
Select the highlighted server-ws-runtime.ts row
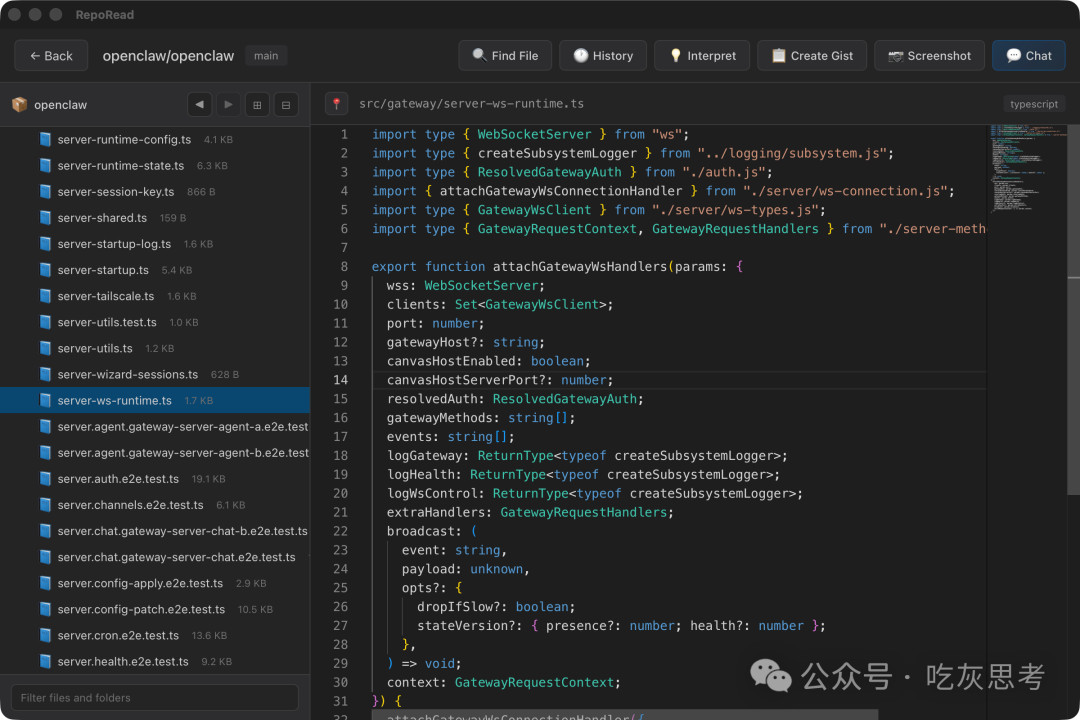(155, 400)
